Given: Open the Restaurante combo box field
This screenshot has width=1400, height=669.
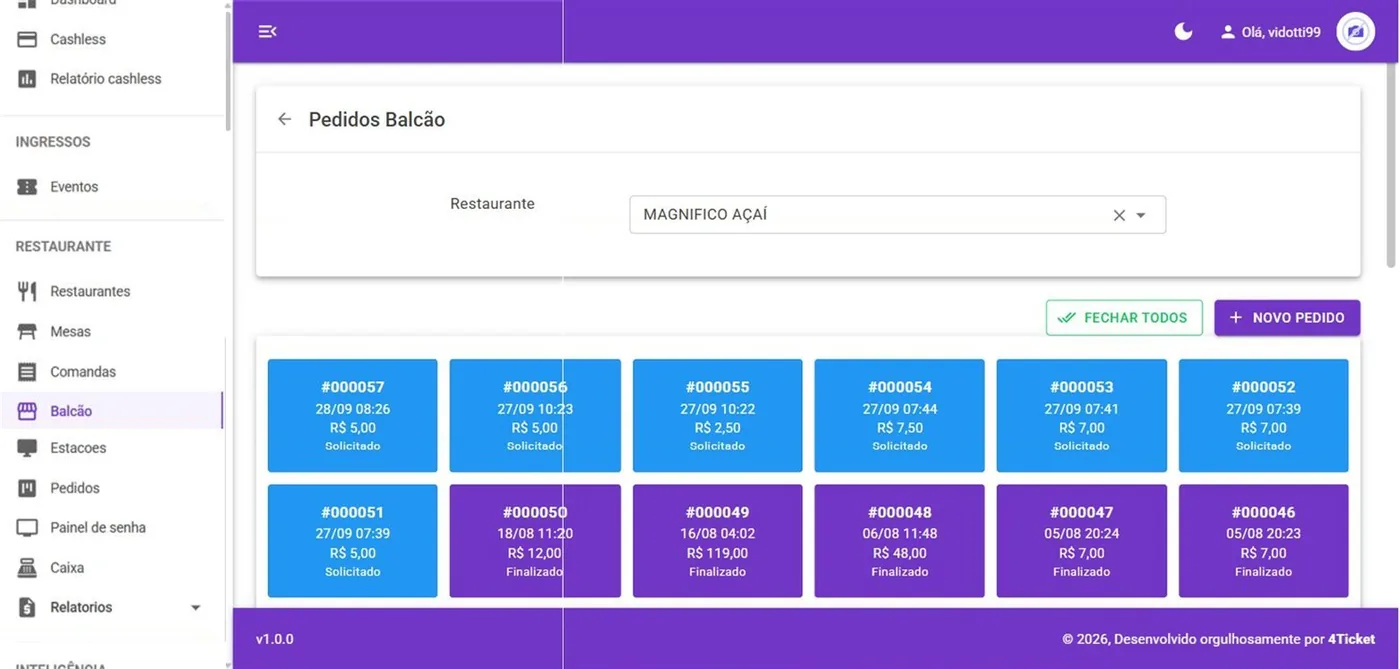Looking at the screenshot, I should click(897, 215).
